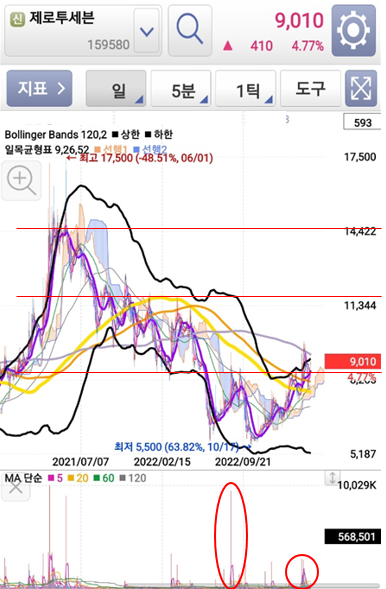Tap the 17,500 price axis label

tap(360, 157)
